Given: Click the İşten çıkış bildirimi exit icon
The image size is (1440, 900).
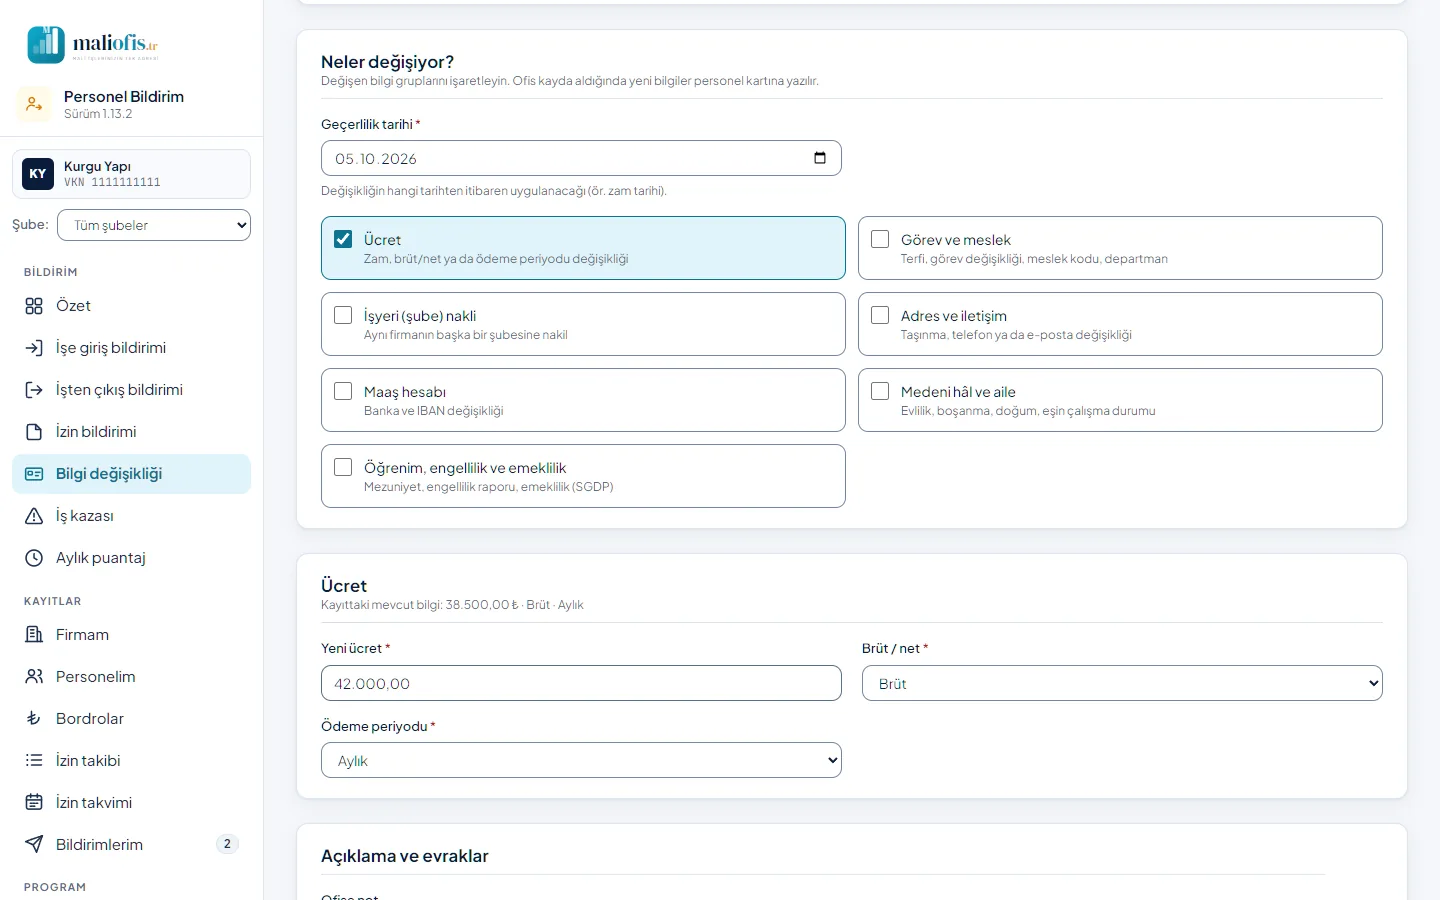Looking at the screenshot, I should (34, 390).
